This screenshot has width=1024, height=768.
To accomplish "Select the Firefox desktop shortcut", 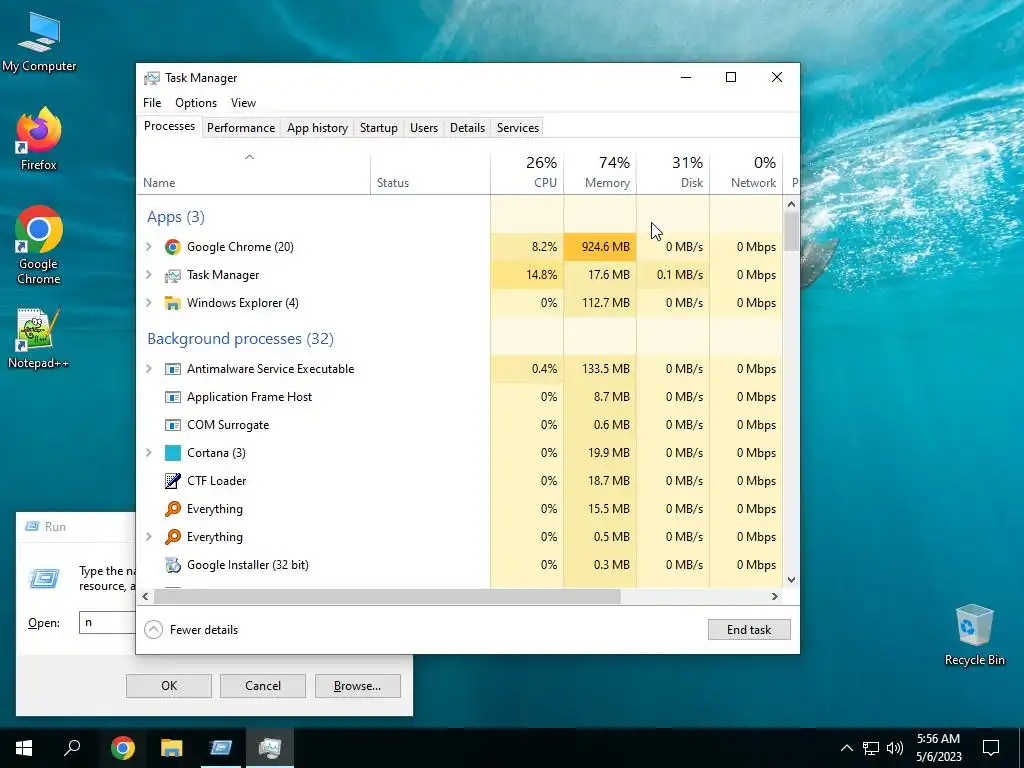I will pyautogui.click(x=39, y=140).
